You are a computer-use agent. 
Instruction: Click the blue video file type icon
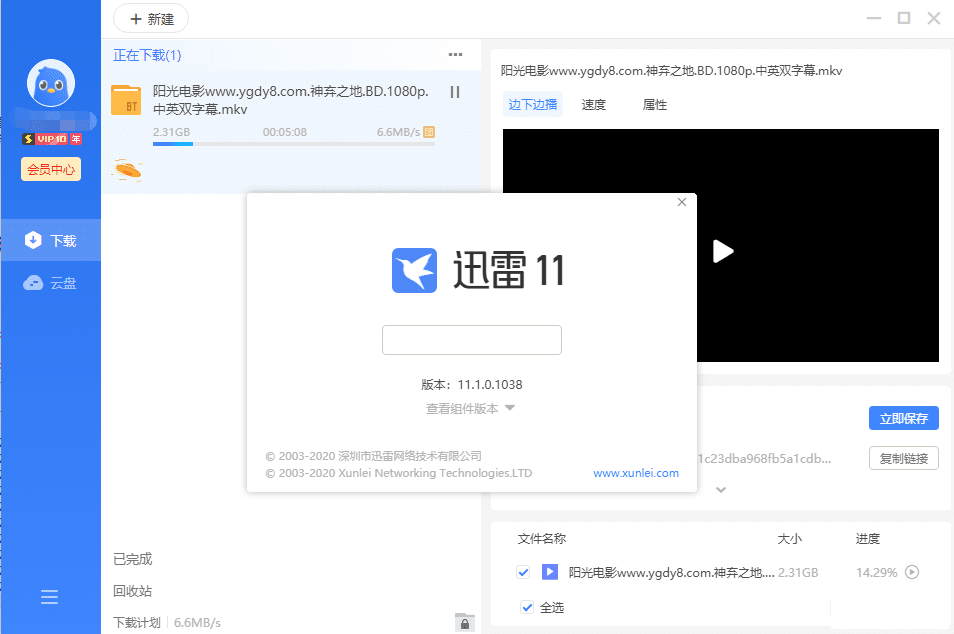[549, 572]
